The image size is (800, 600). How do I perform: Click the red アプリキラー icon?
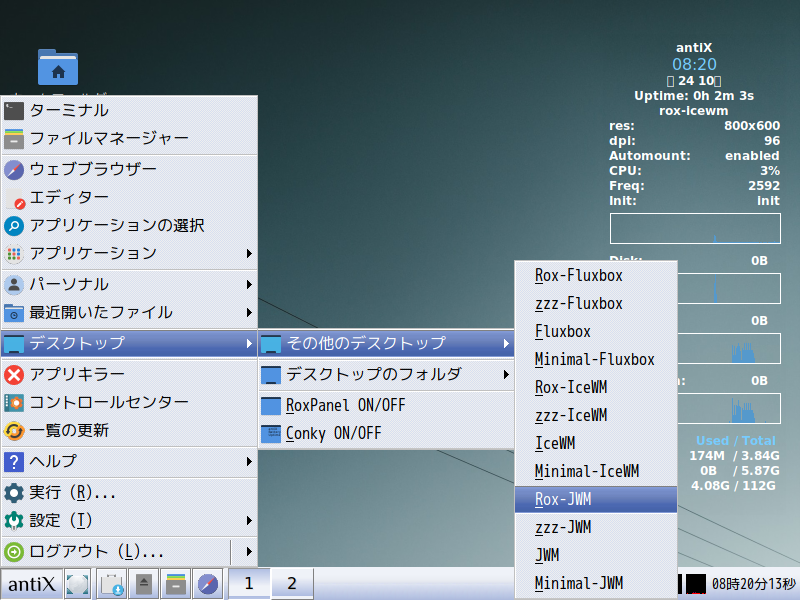click(x=14, y=375)
